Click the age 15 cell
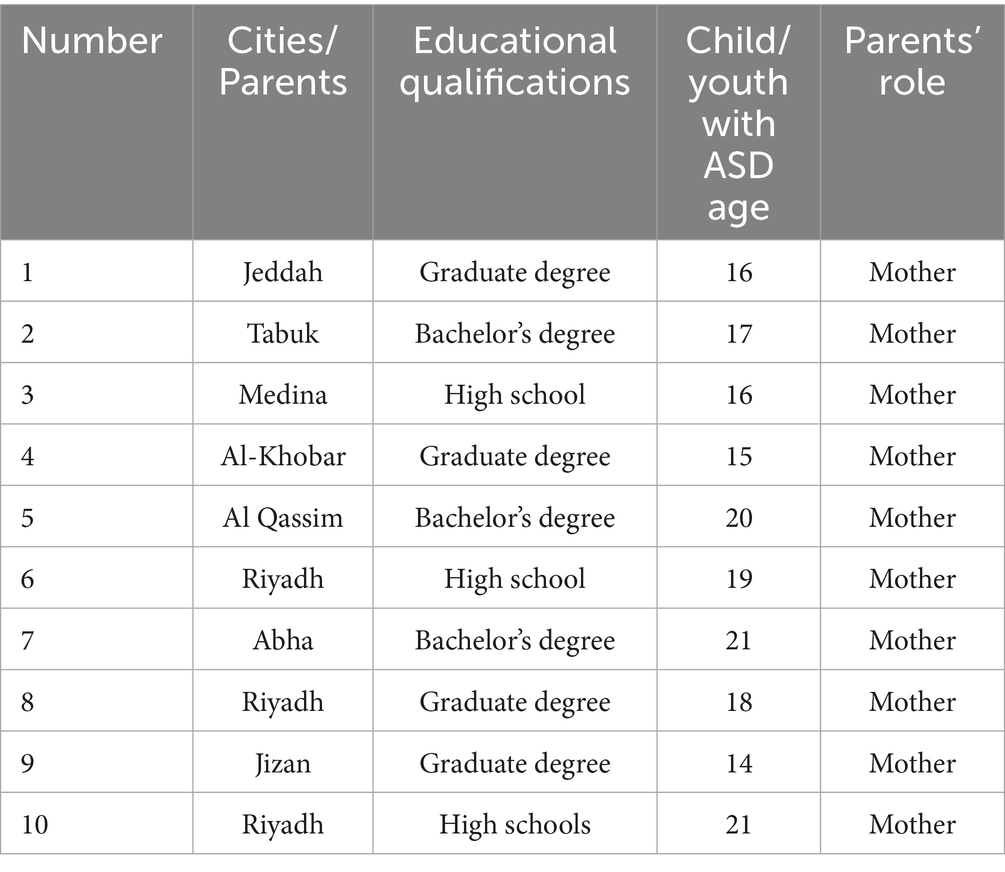Image resolution: width=1005 pixels, height=872 pixels. 738,456
